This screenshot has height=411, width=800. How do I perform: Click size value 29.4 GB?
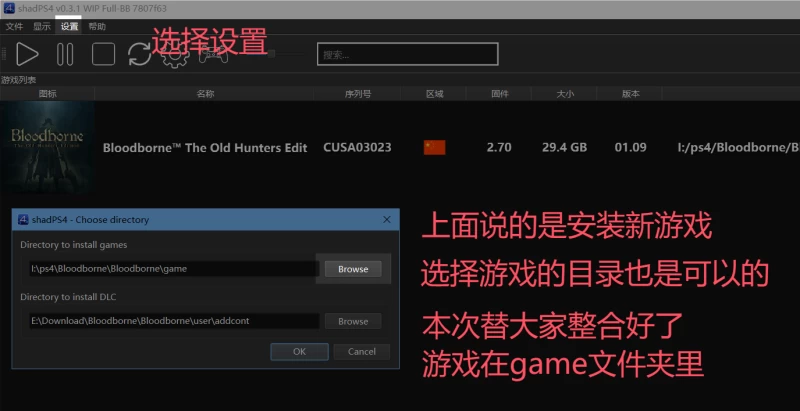pos(564,148)
